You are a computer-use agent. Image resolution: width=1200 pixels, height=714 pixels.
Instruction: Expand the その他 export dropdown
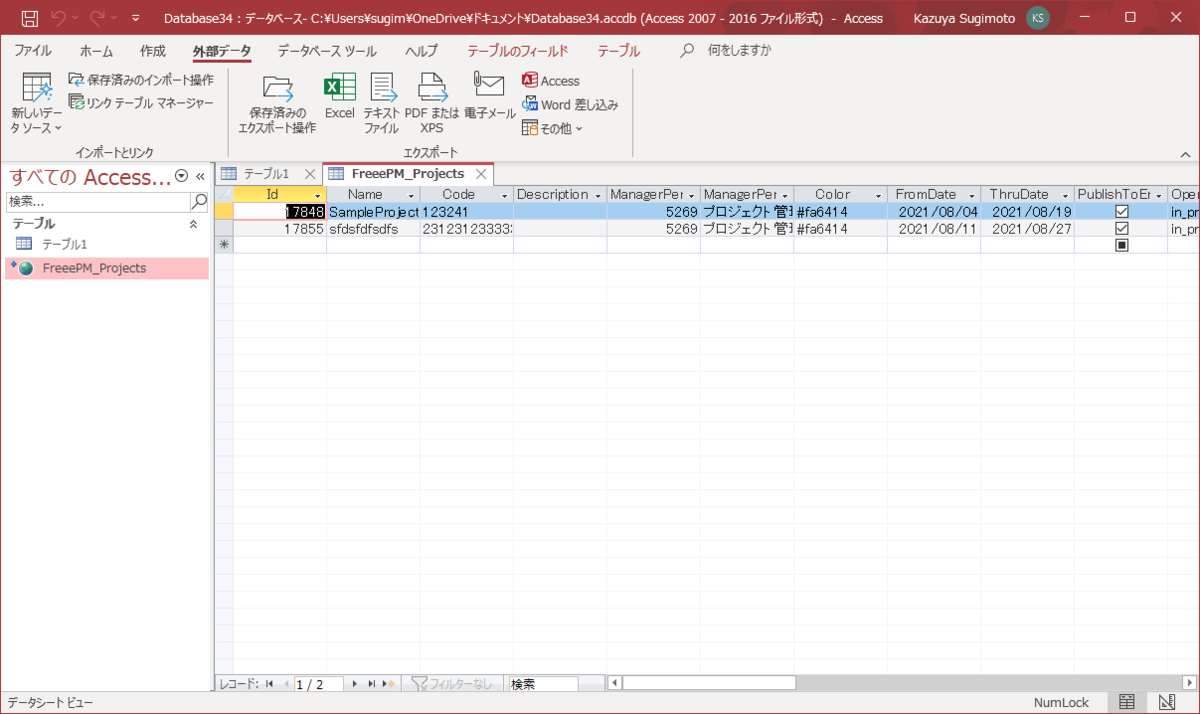coord(552,128)
